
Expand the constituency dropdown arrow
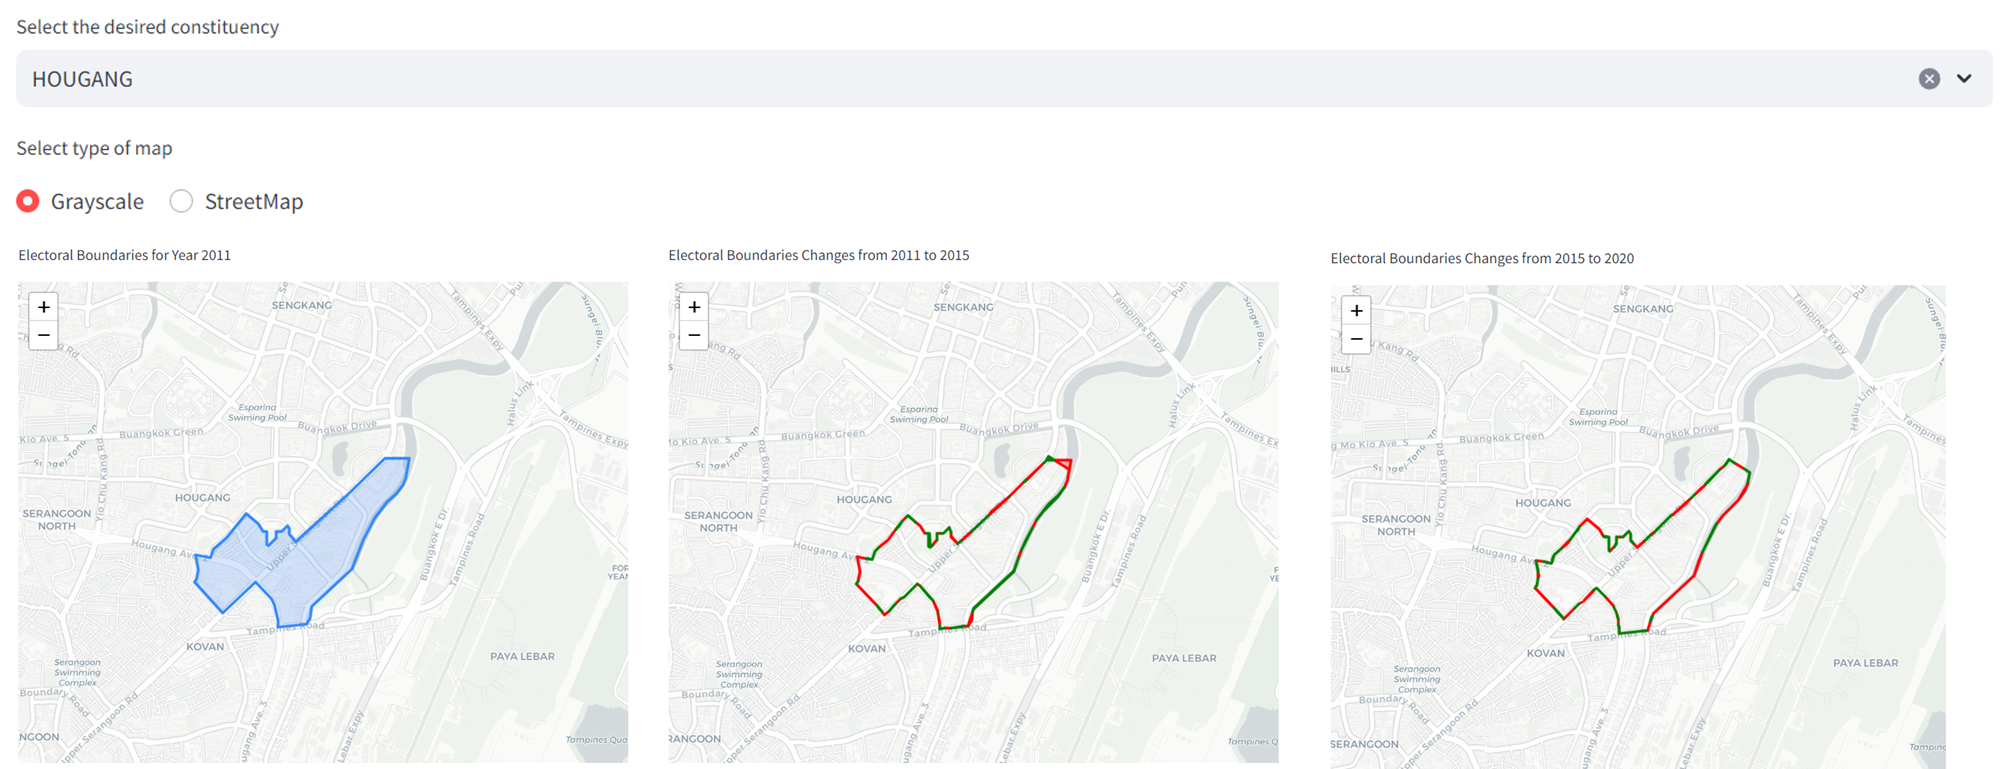tap(1964, 79)
